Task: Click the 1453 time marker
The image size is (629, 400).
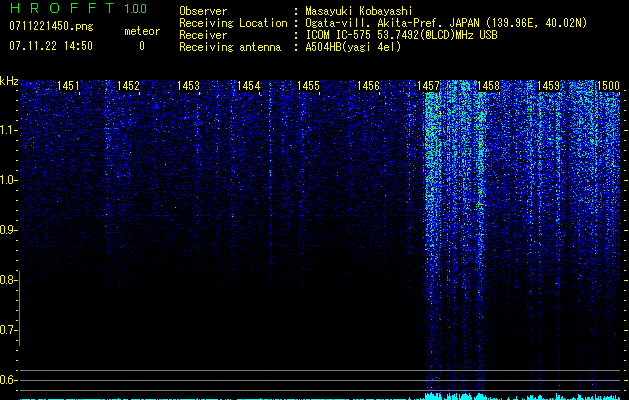Action: (x=189, y=85)
